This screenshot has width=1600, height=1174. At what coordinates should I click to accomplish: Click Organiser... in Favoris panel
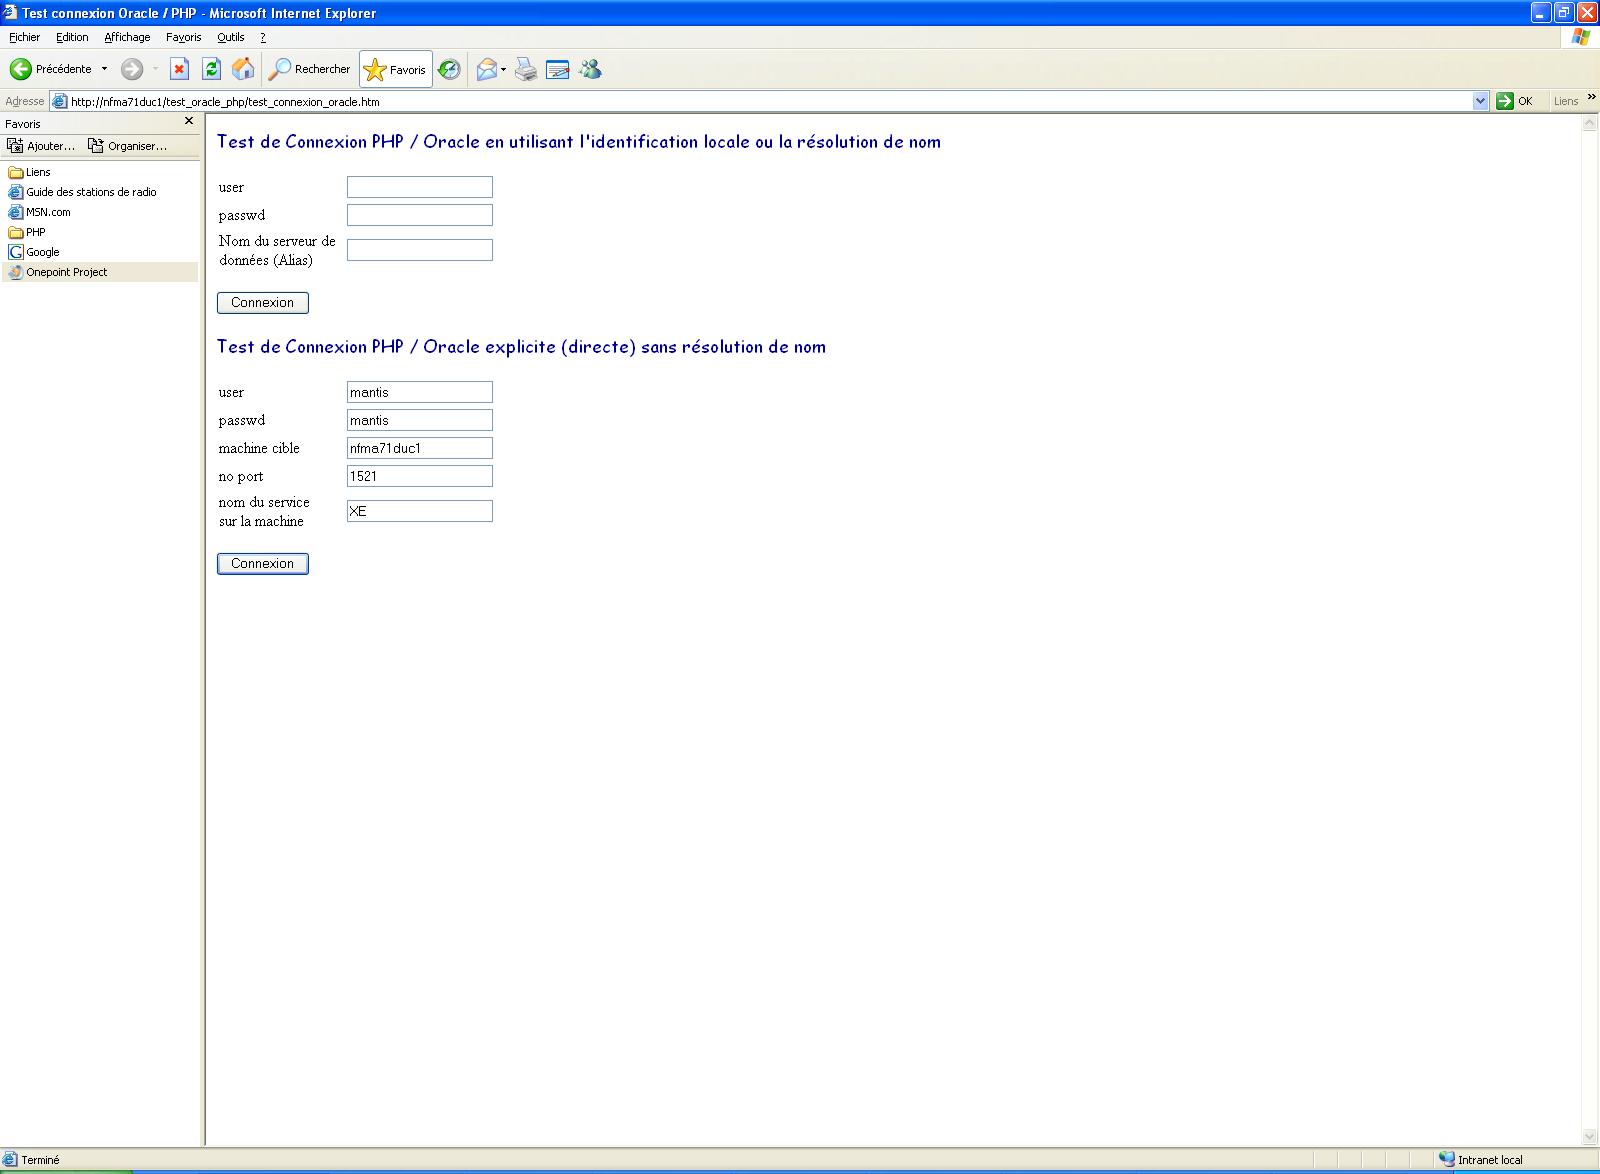click(128, 146)
